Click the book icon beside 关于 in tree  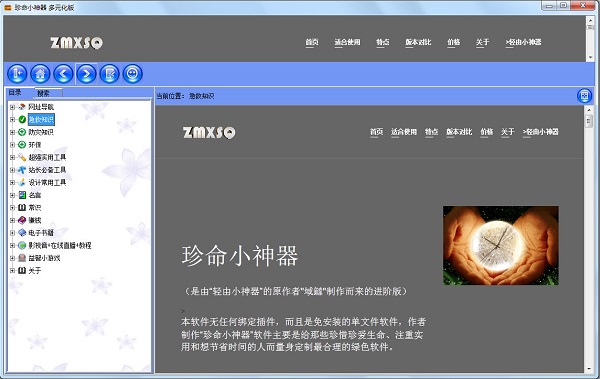pyautogui.click(x=22, y=271)
